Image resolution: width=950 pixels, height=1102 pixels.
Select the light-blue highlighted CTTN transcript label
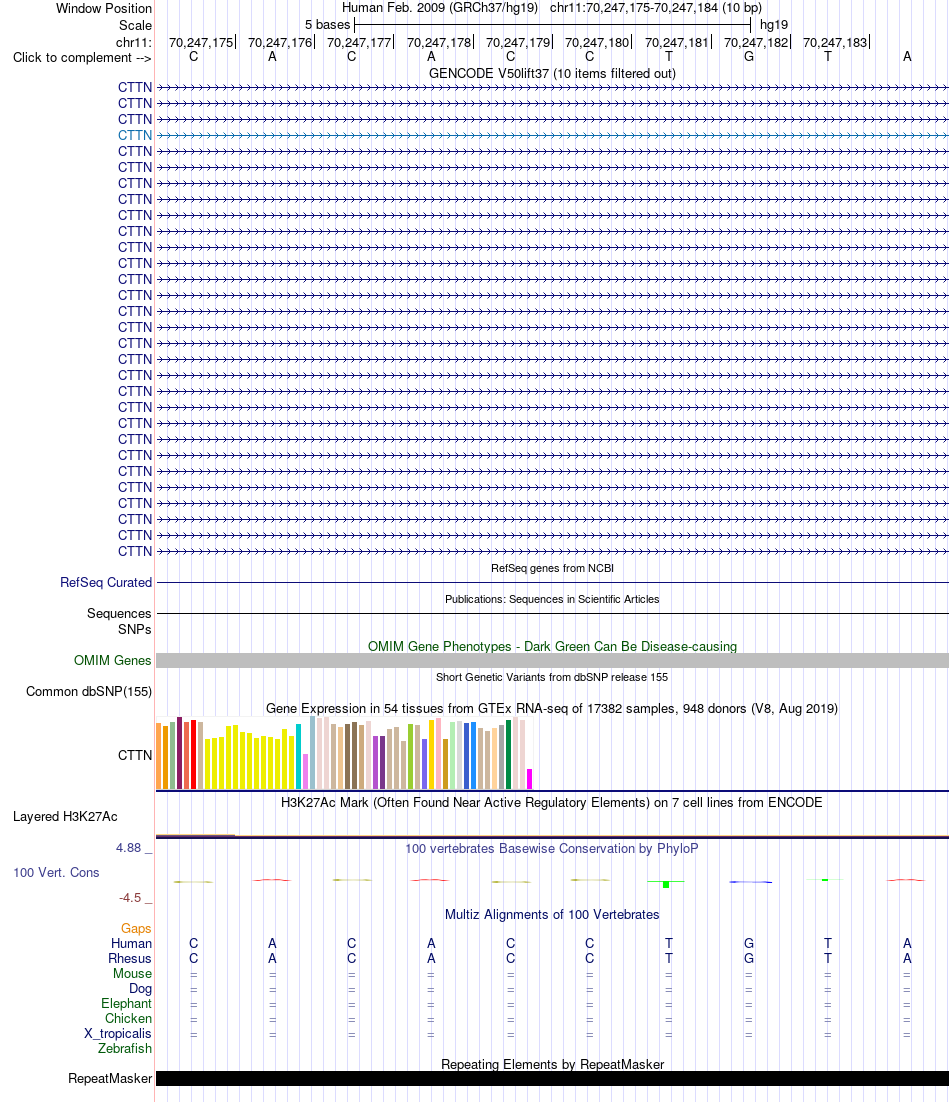pyautogui.click(x=135, y=135)
